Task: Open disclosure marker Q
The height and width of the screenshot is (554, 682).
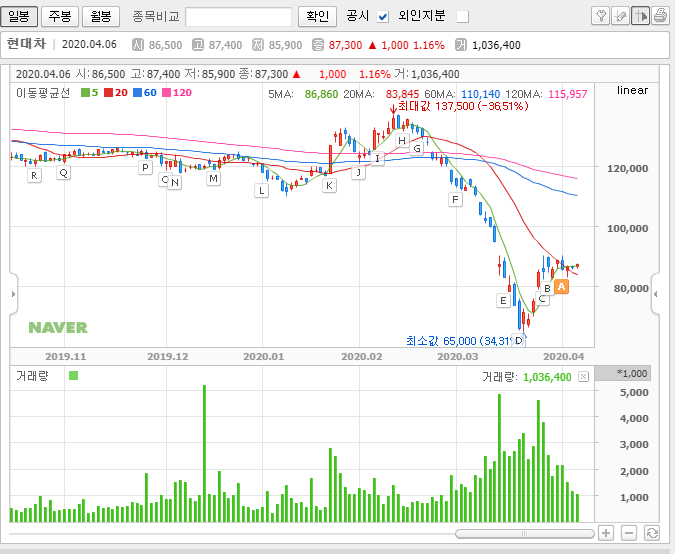Action: coord(64,173)
